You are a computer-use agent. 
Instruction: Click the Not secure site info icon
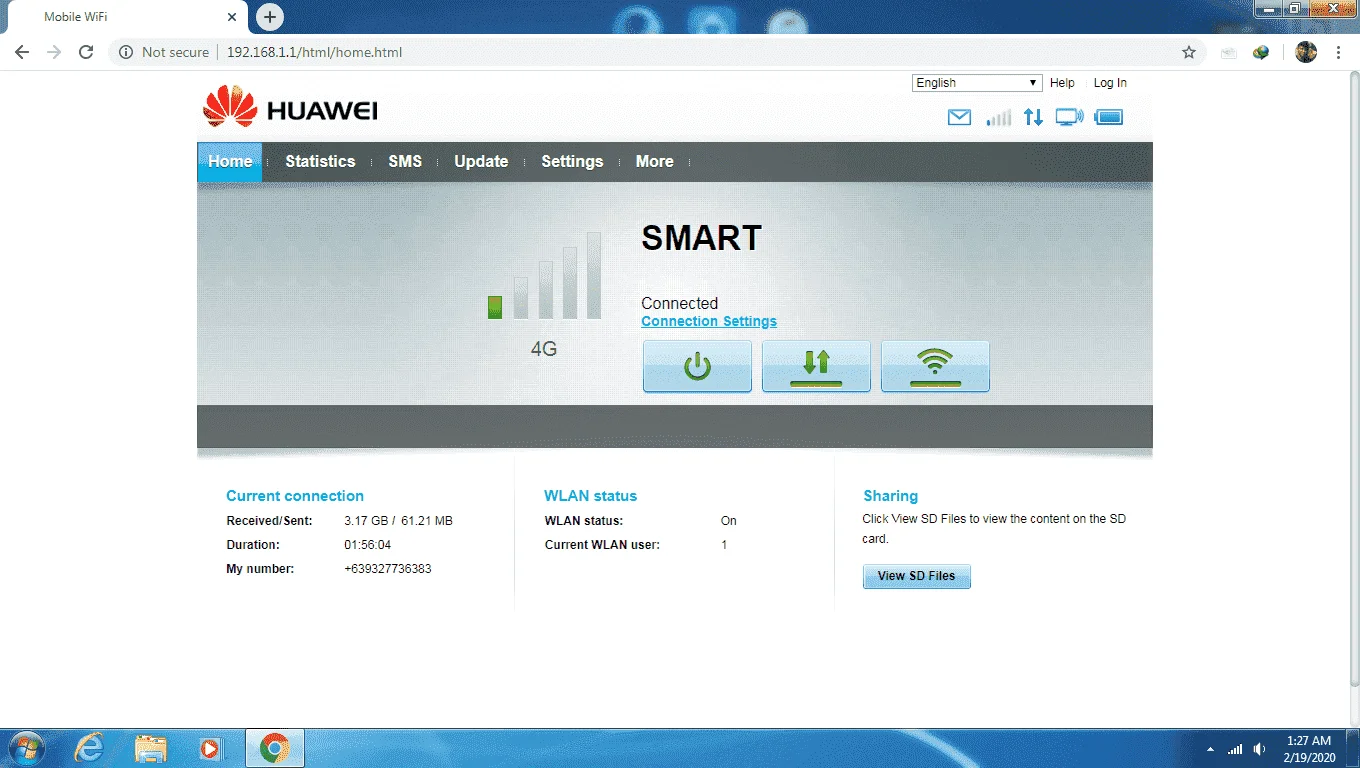(x=126, y=52)
